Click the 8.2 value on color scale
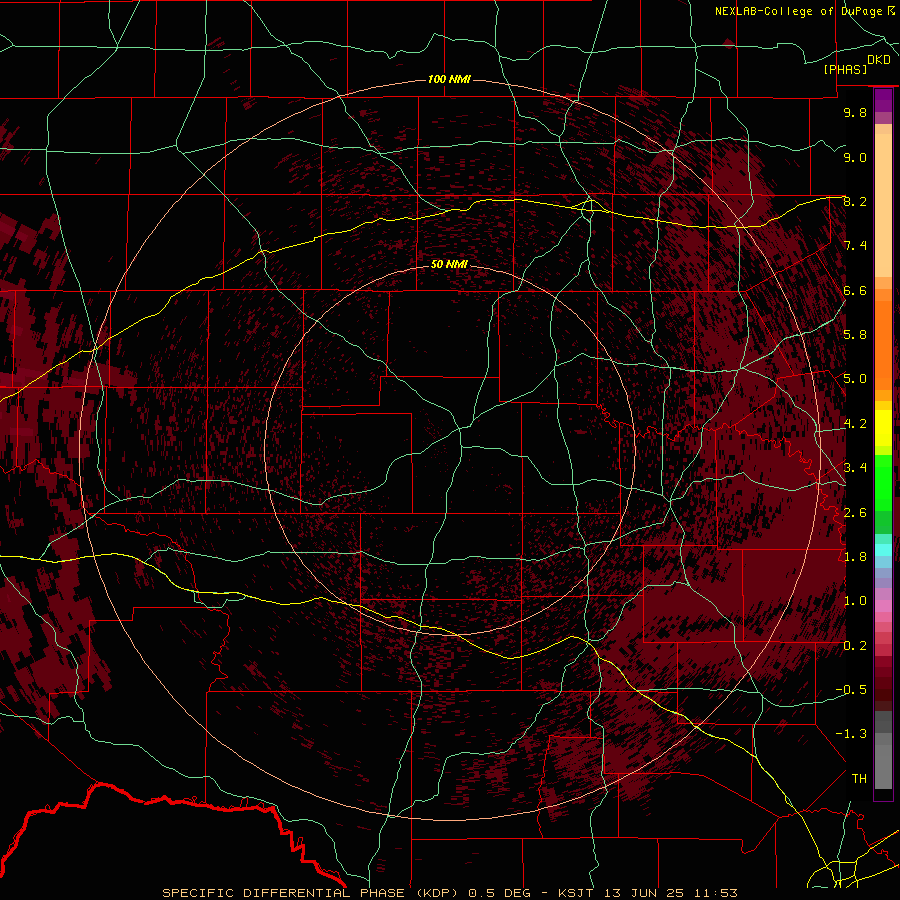Viewport: 900px width, 900px height. 855,201
